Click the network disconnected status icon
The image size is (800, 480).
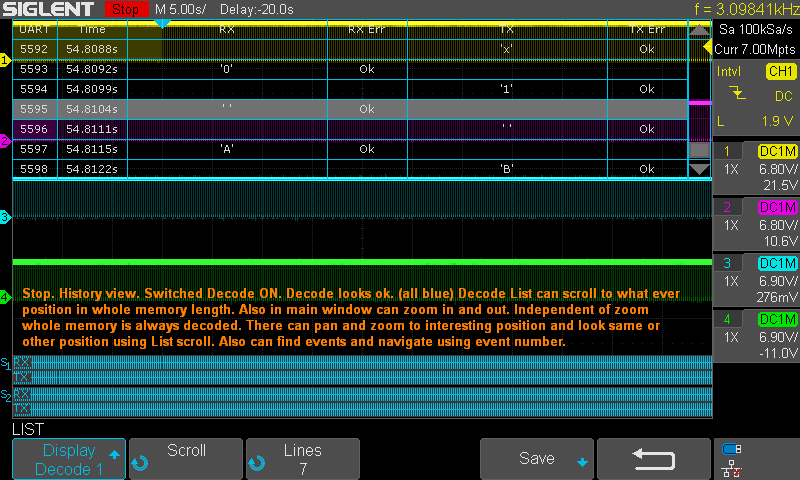click(x=732, y=468)
